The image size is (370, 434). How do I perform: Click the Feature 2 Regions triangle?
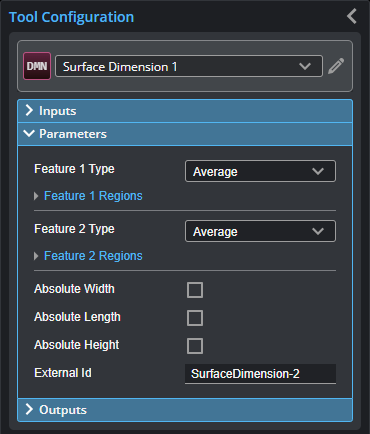36,256
